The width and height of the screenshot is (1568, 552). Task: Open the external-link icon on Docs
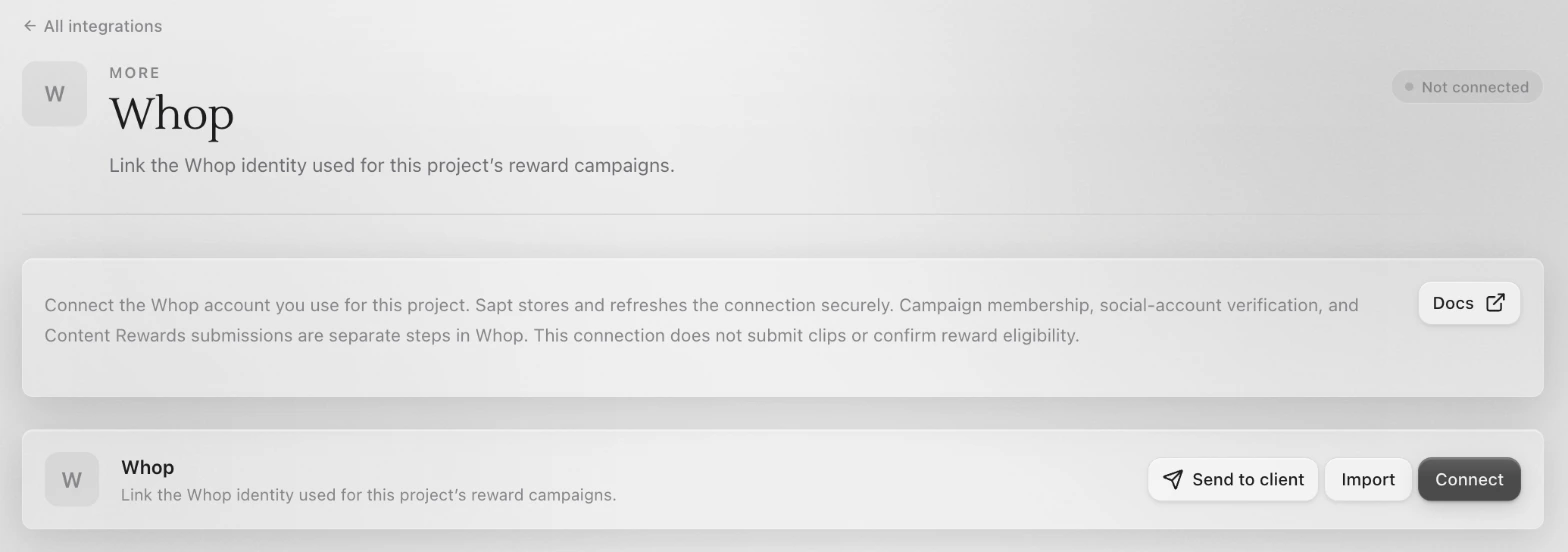pos(1495,303)
